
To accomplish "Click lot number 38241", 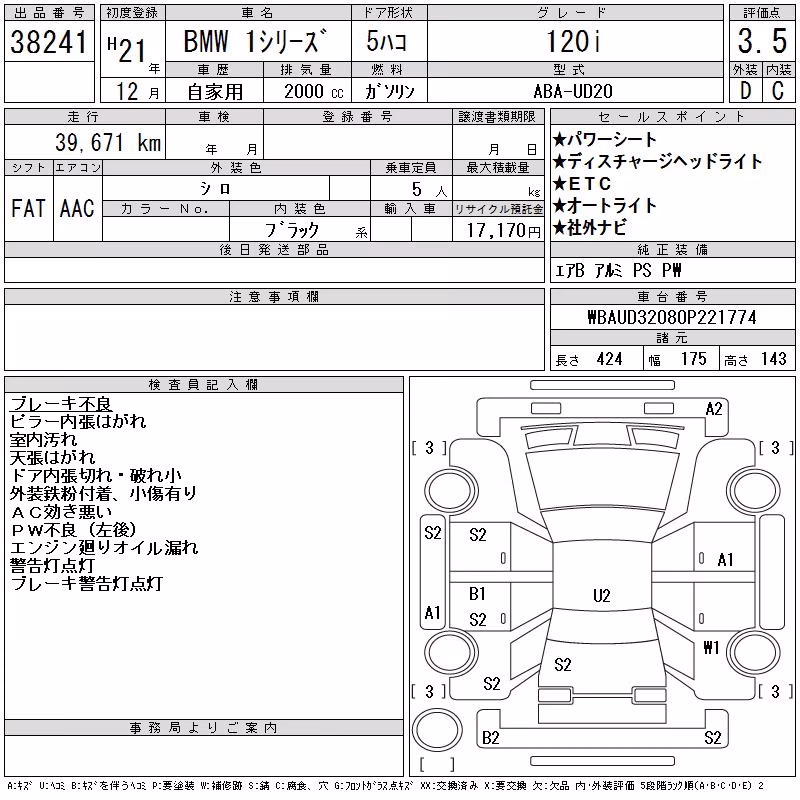I will point(49,42).
